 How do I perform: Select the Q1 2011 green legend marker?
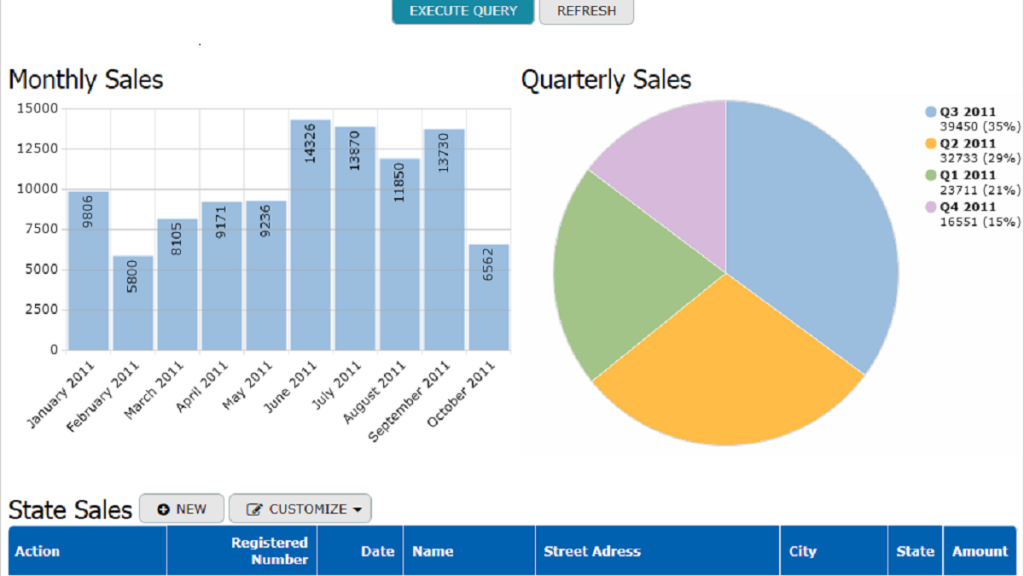click(x=931, y=175)
